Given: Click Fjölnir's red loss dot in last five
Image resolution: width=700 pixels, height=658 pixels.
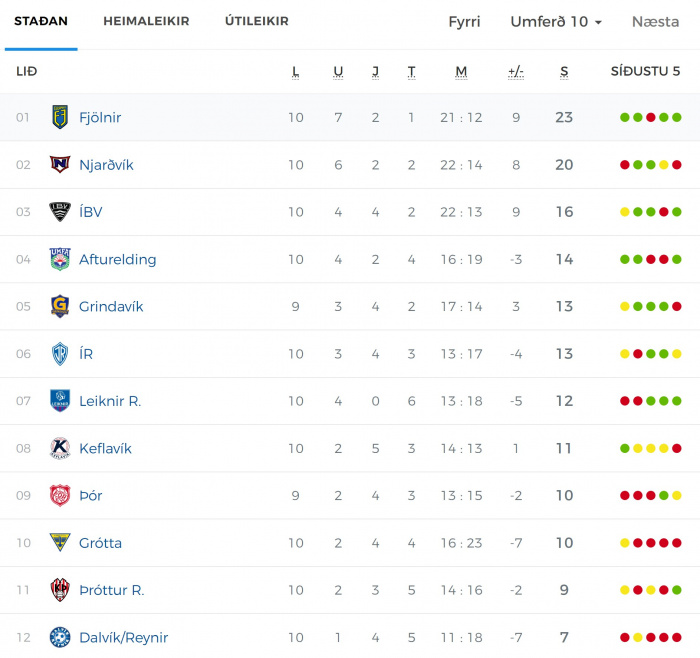Looking at the screenshot, I should coord(651,117).
